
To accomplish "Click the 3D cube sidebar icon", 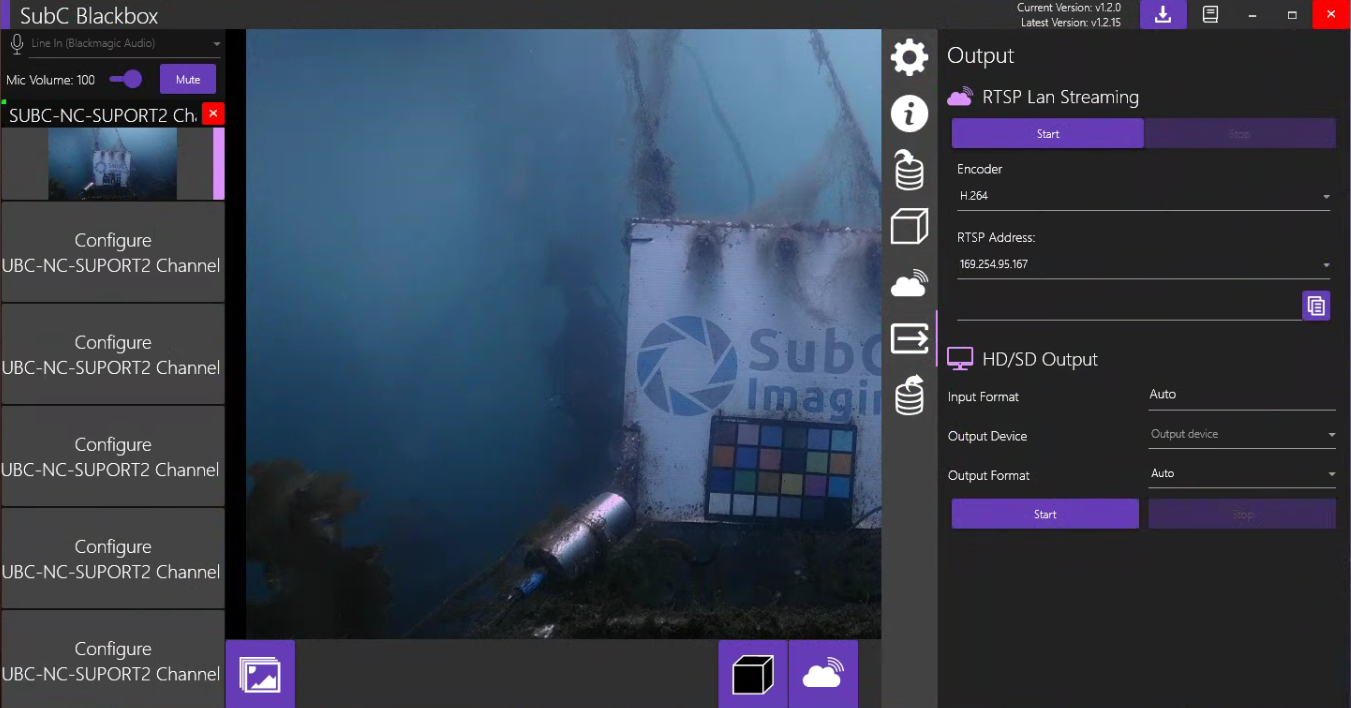I will point(909,227).
